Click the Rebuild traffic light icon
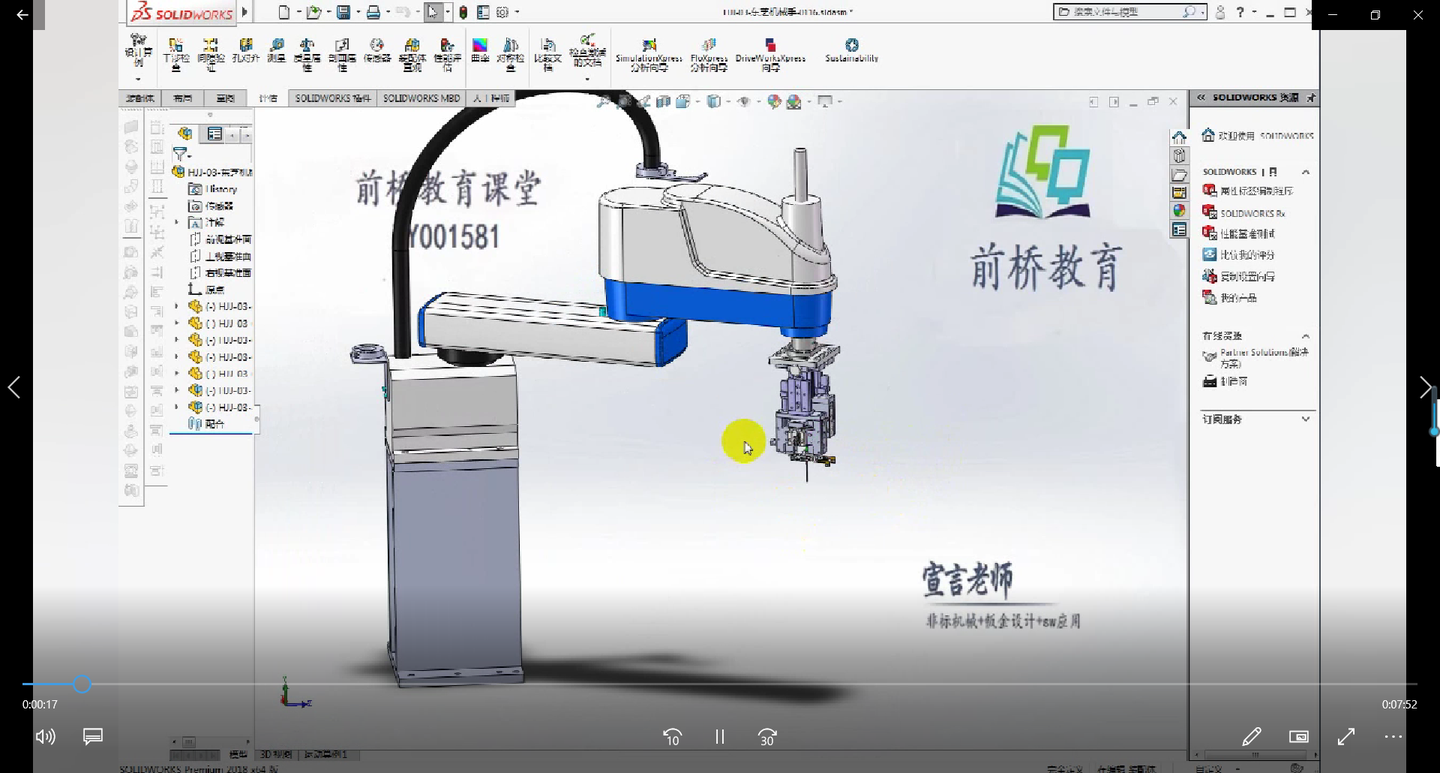 click(x=463, y=12)
